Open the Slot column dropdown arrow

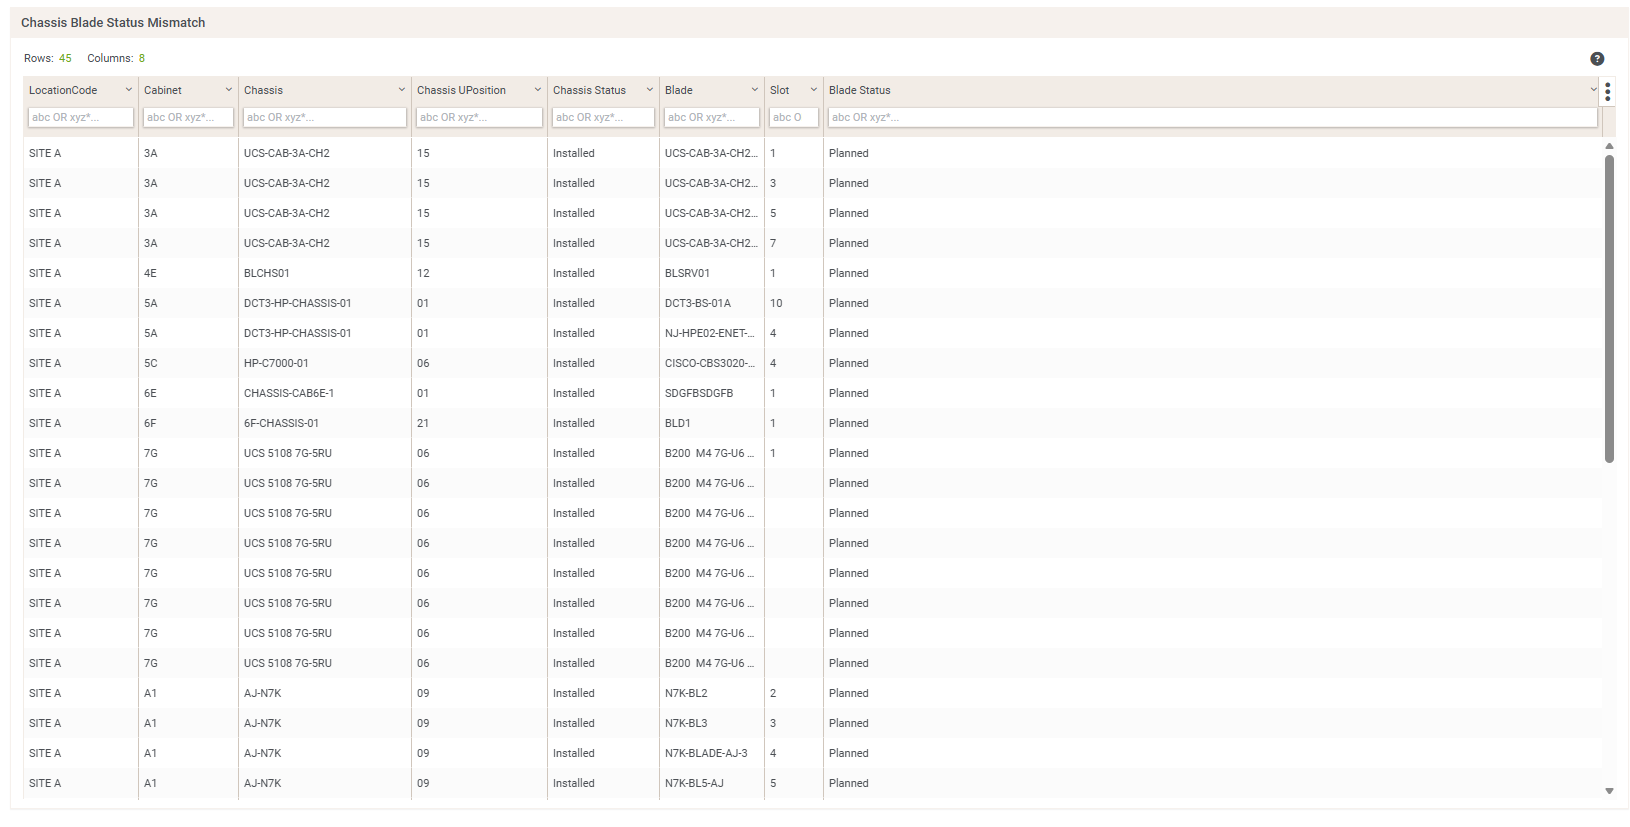(814, 90)
